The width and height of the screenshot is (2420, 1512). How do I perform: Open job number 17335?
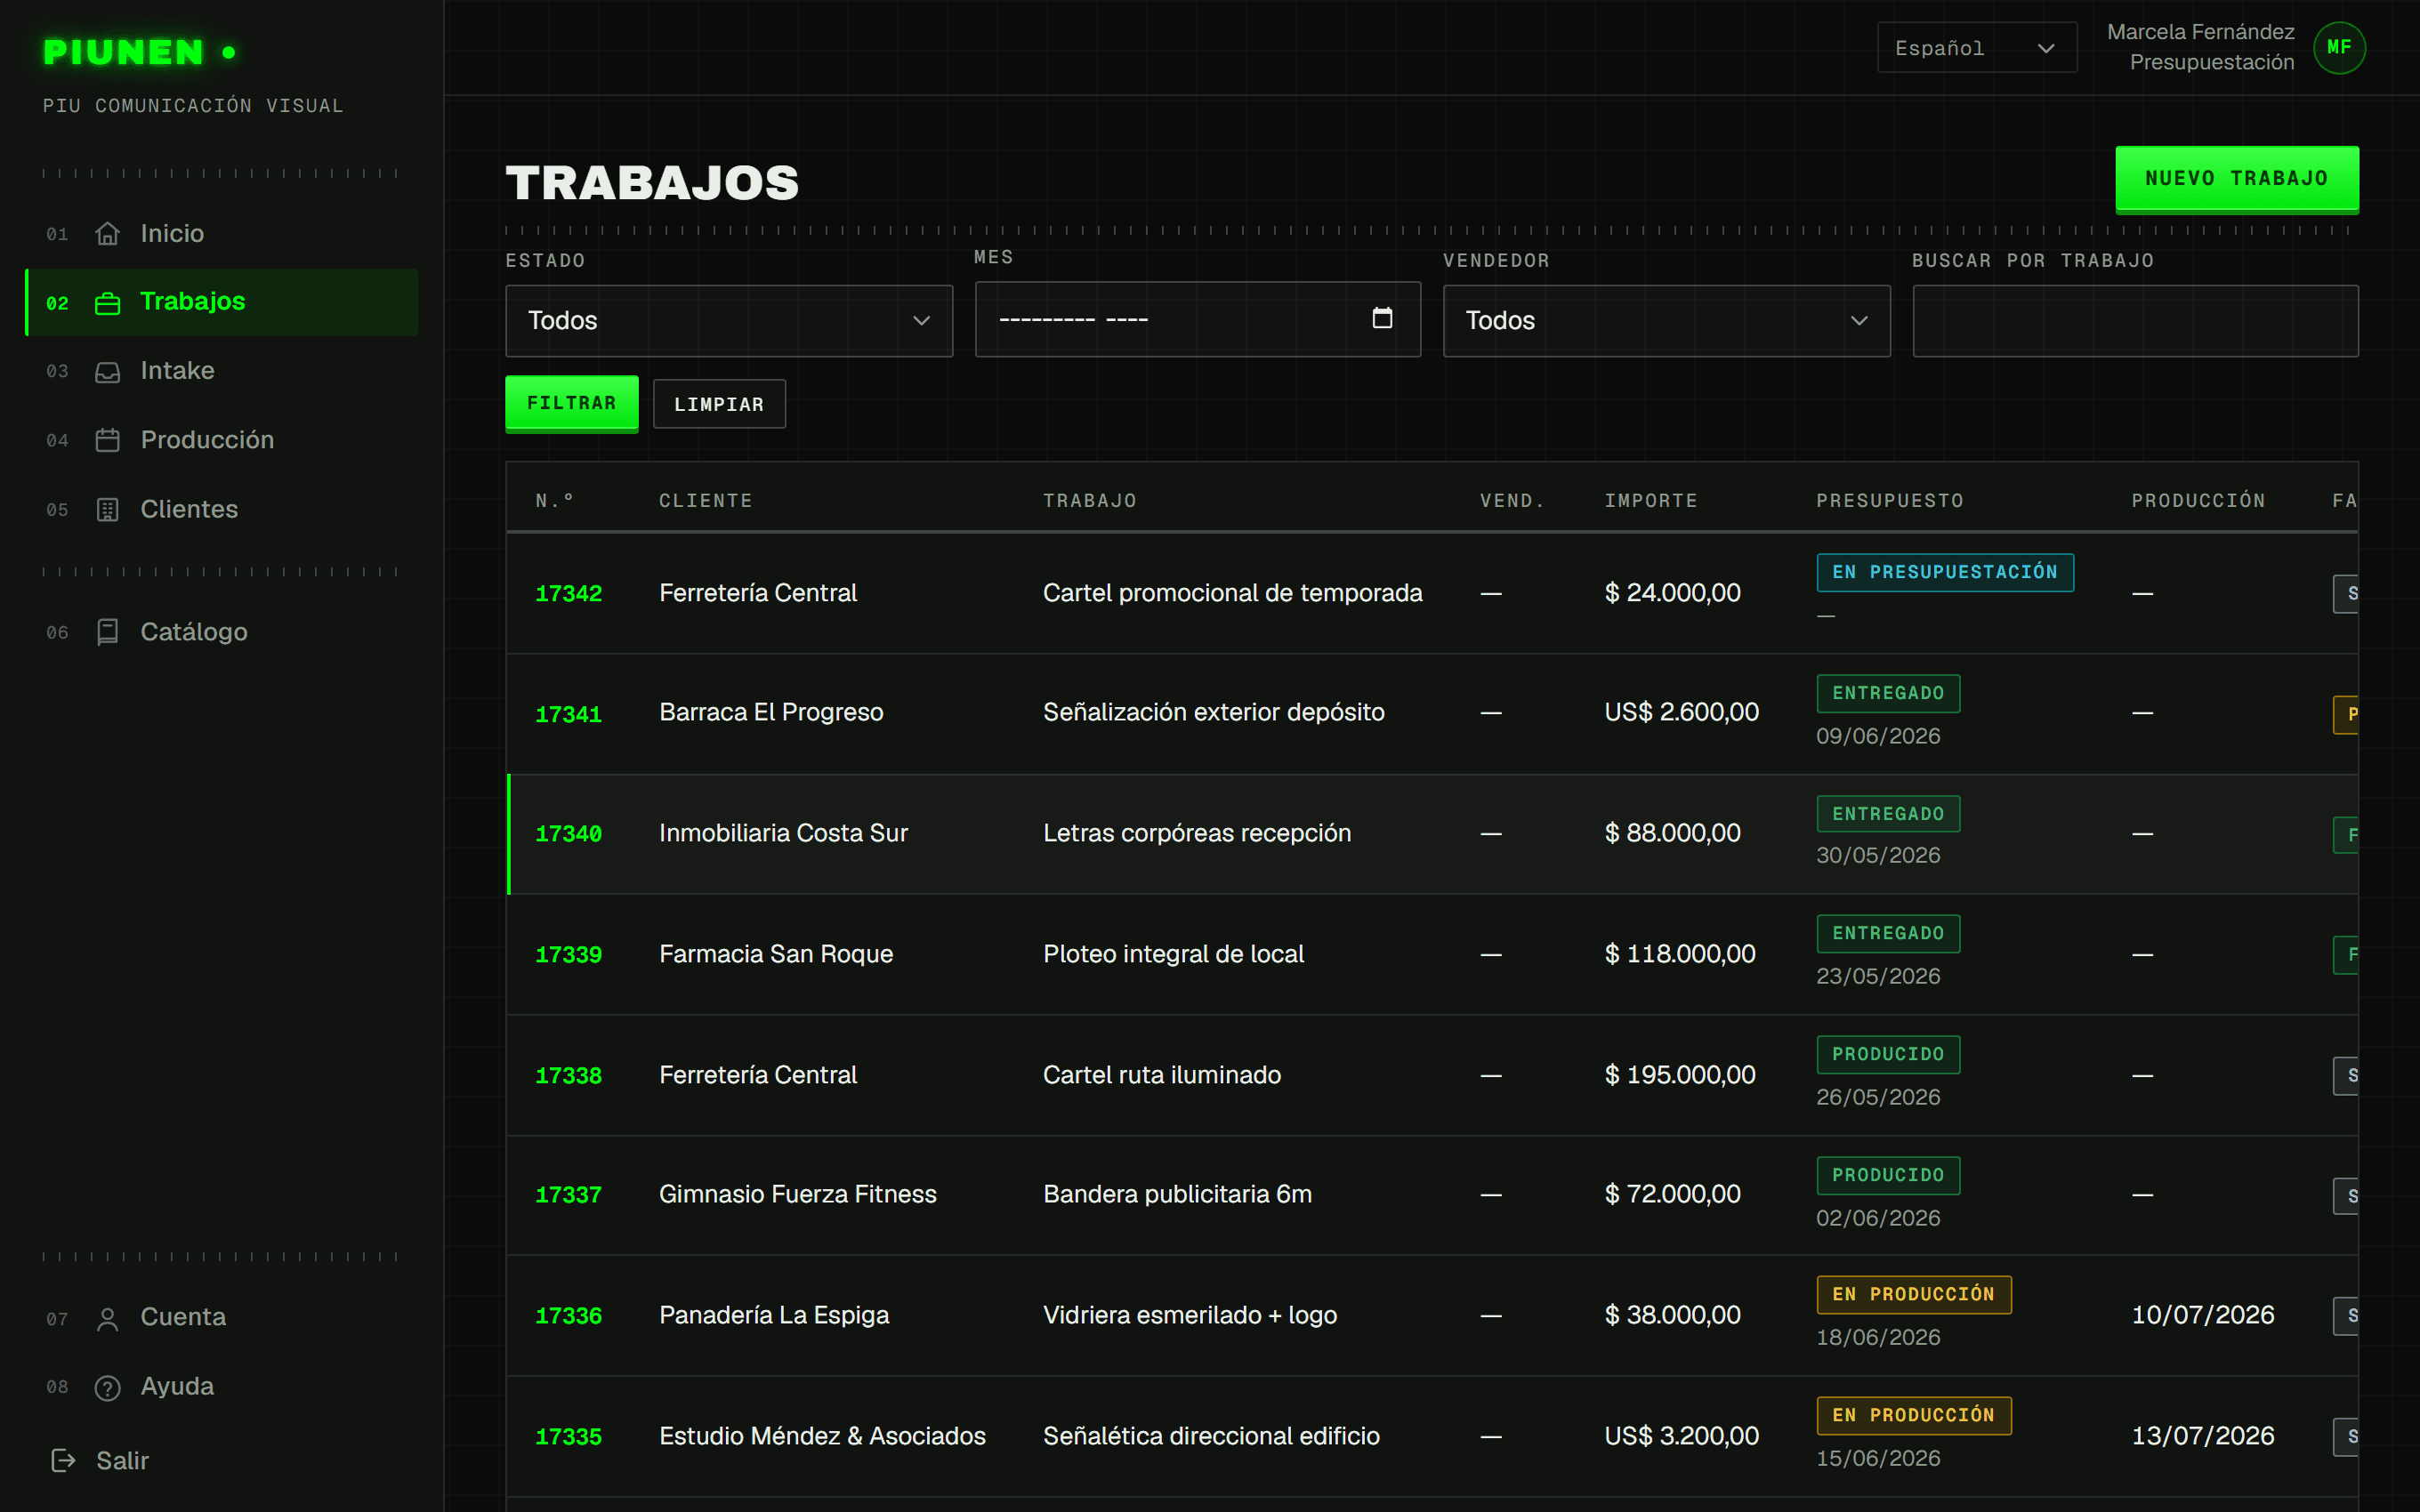click(x=568, y=1436)
